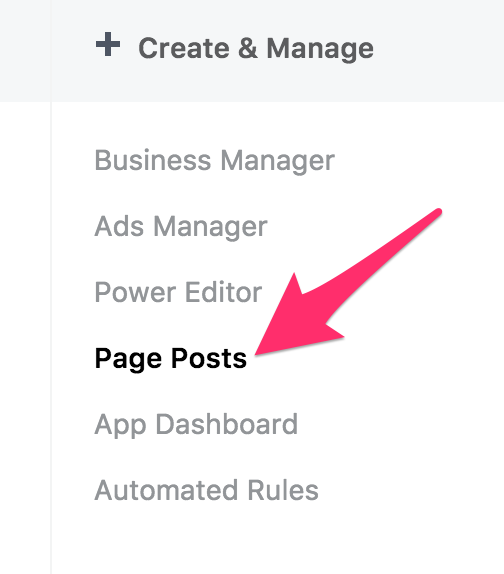Click the Ads Manager menu item
This screenshot has height=574, width=504.
coord(181,227)
